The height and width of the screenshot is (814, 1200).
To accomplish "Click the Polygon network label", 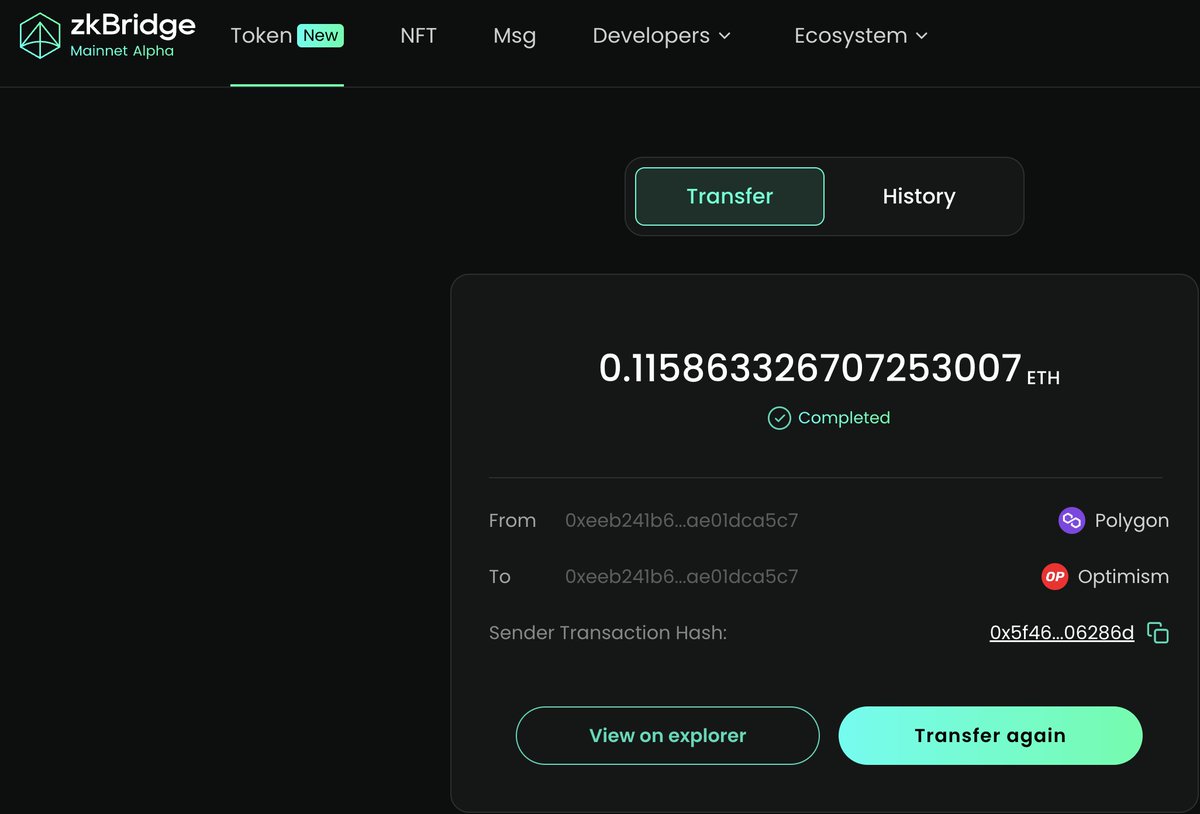I will pos(1132,521).
